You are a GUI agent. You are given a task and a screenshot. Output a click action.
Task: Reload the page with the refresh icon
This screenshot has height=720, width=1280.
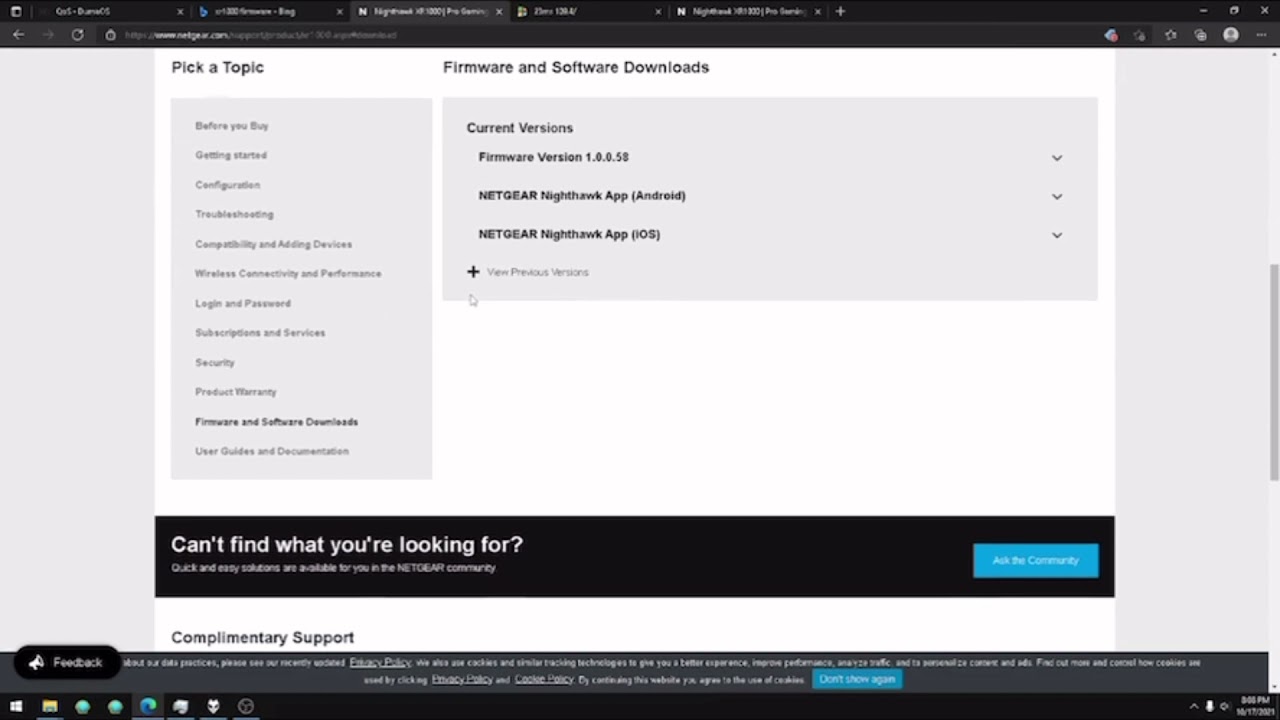77,35
